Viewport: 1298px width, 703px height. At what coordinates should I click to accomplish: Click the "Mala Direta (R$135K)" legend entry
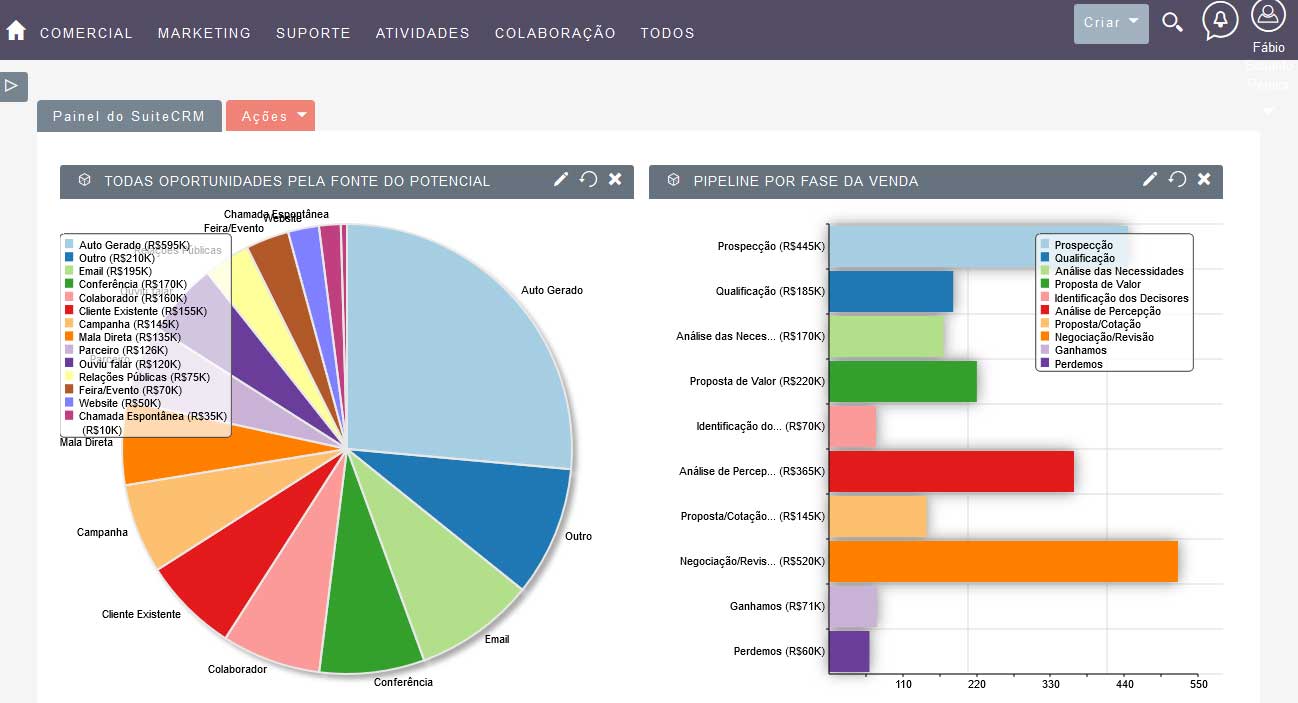tap(130, 337)
